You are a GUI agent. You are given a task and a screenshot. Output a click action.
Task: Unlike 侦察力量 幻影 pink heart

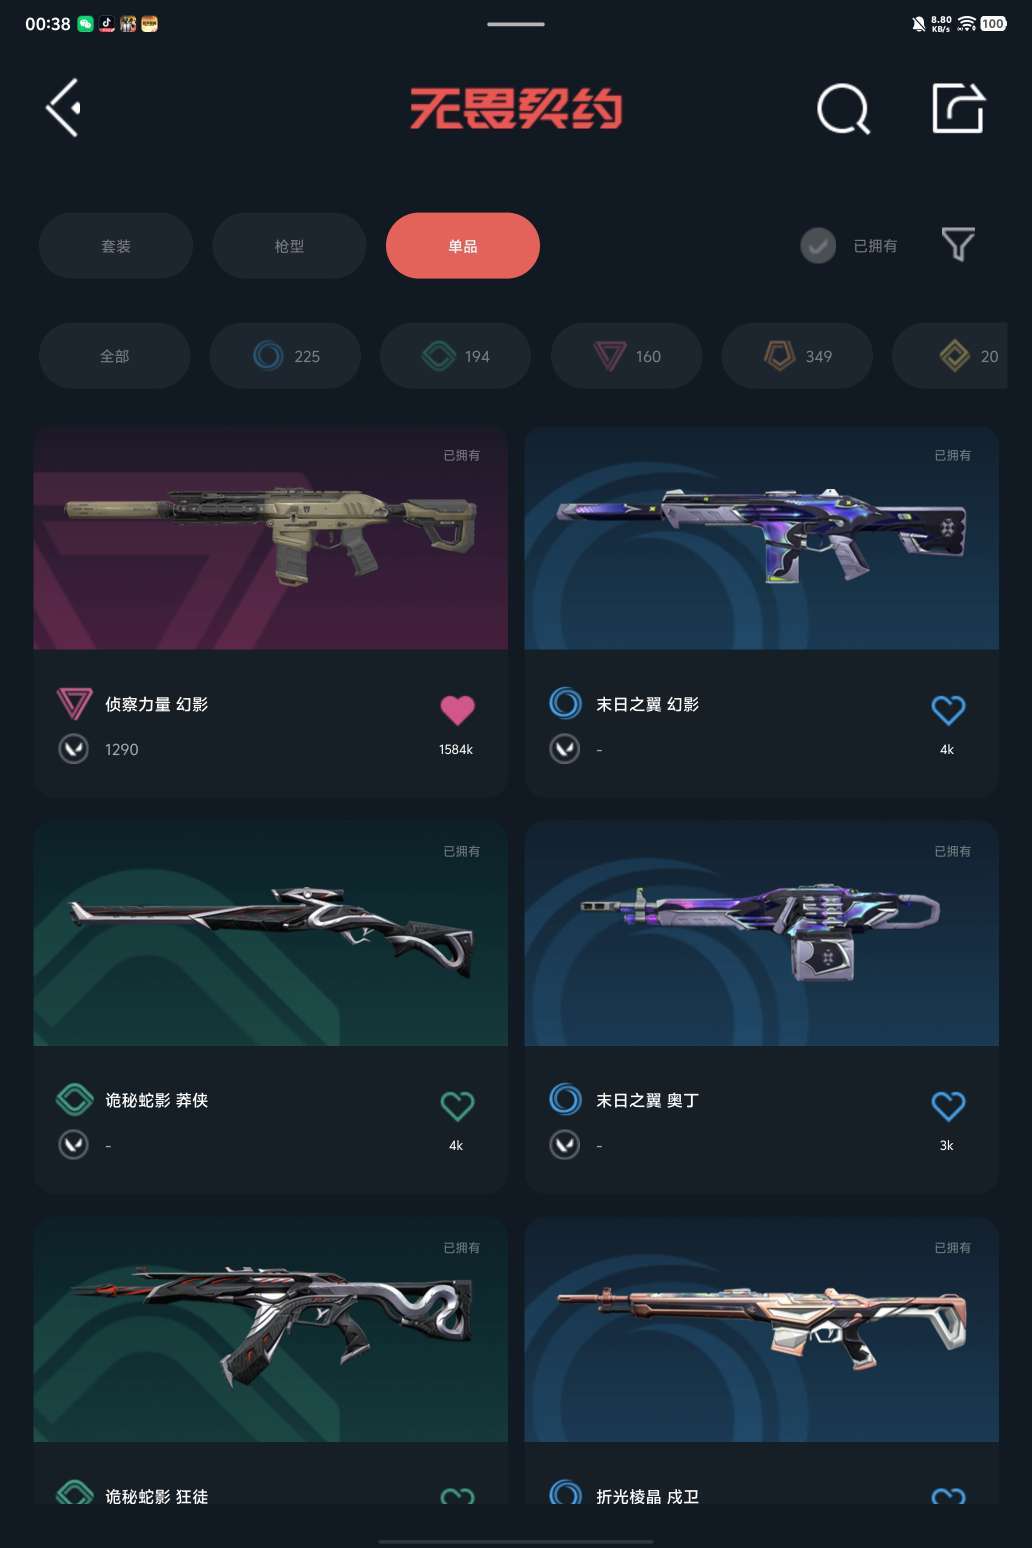click(x=457, y=710)
